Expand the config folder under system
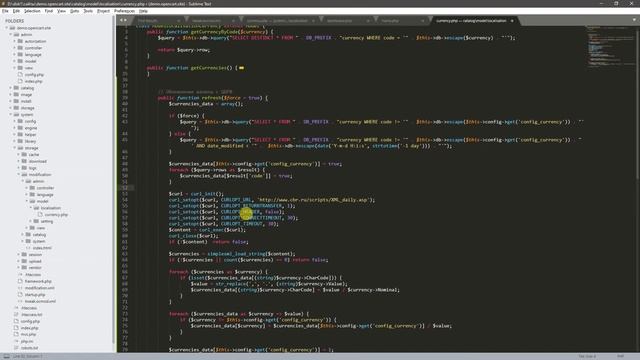Screen dimensions: 640x360 pyautogui.click(x=15, y=121)
